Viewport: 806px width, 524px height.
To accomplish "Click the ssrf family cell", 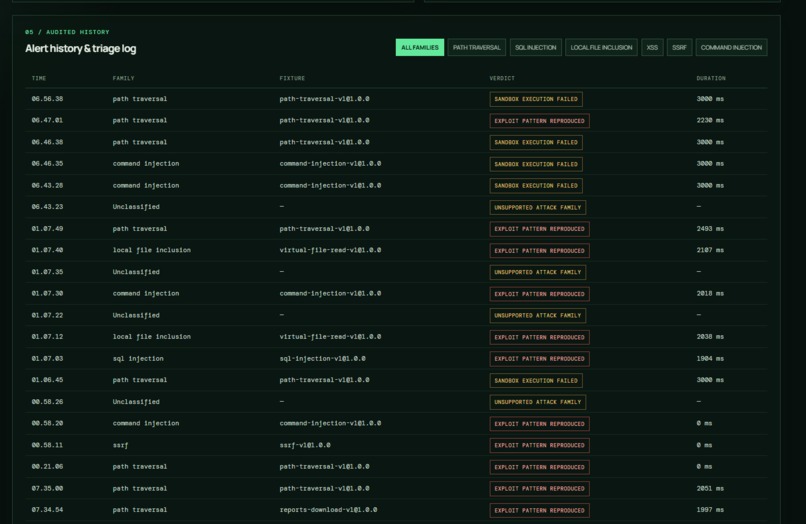I will [120, 445].
